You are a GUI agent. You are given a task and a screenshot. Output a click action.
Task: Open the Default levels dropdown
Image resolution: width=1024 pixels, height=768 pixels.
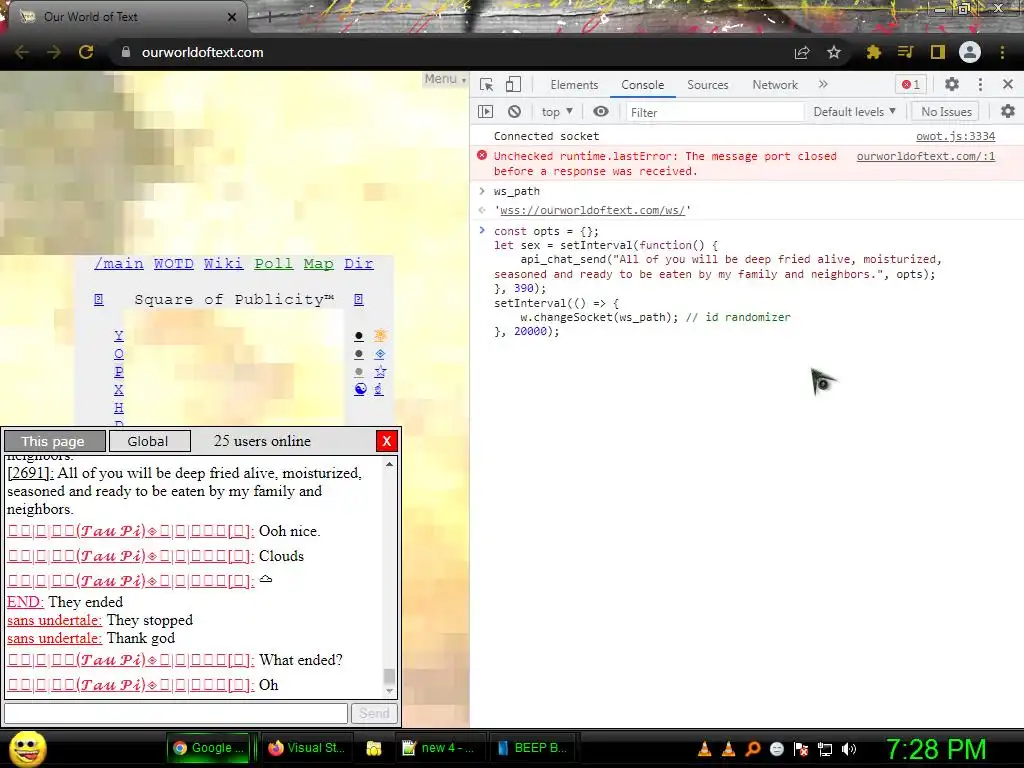tap(854, 112)
